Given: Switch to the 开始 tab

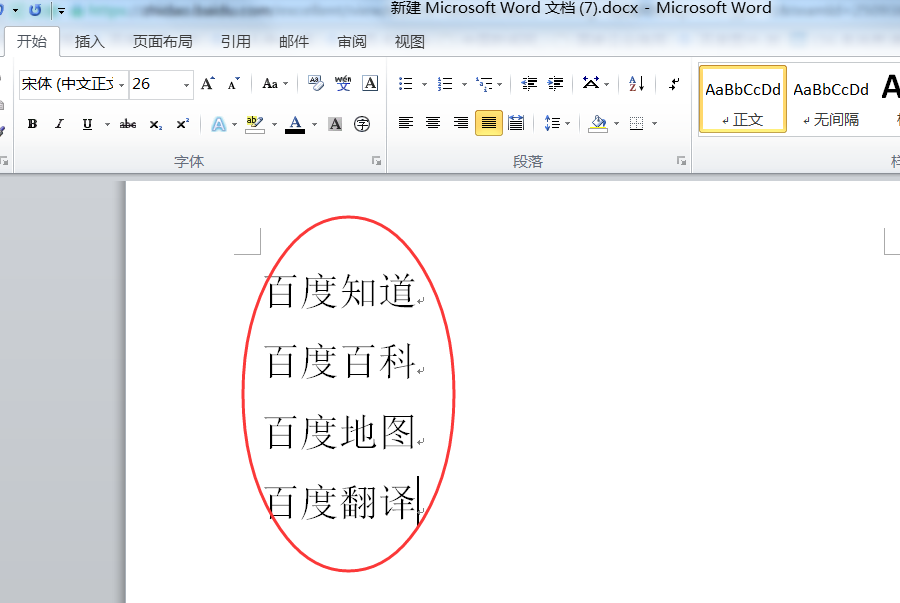Looking at the screenshot, I should click(32, 41).
